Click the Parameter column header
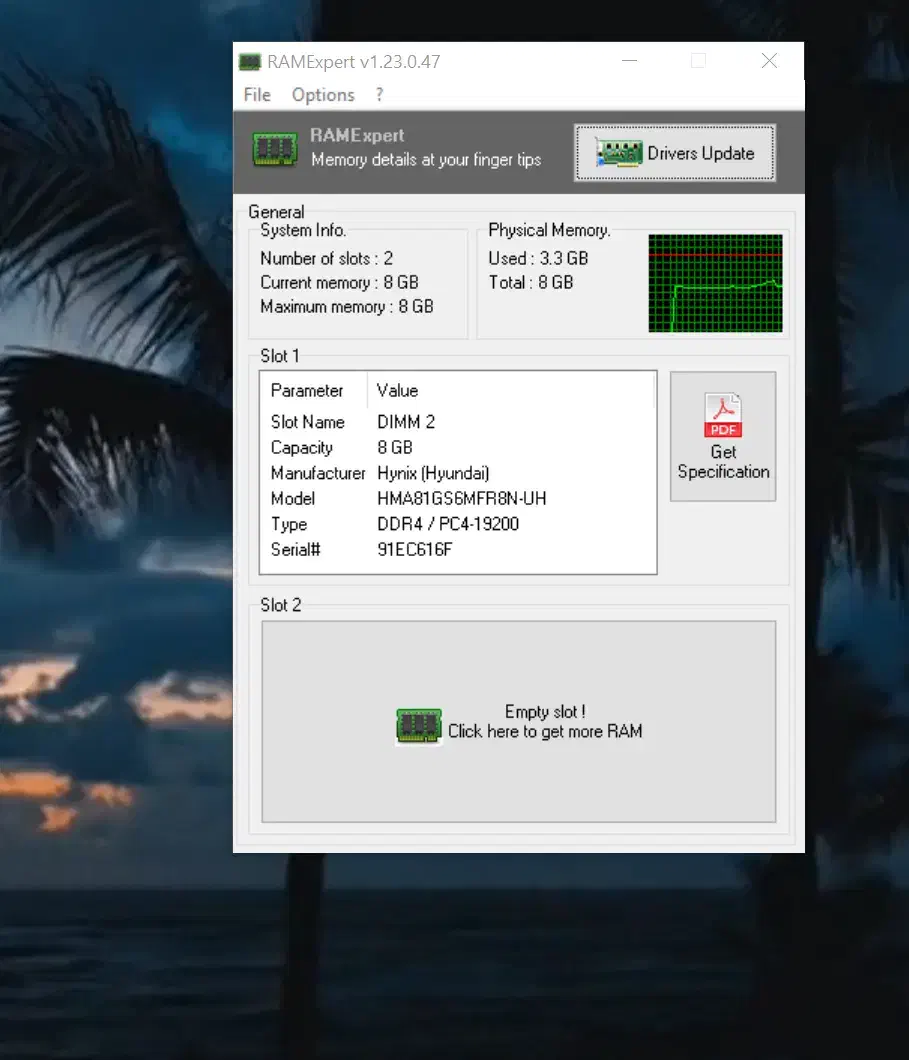Screen dimensions: 909x1060 coord(307,390)
